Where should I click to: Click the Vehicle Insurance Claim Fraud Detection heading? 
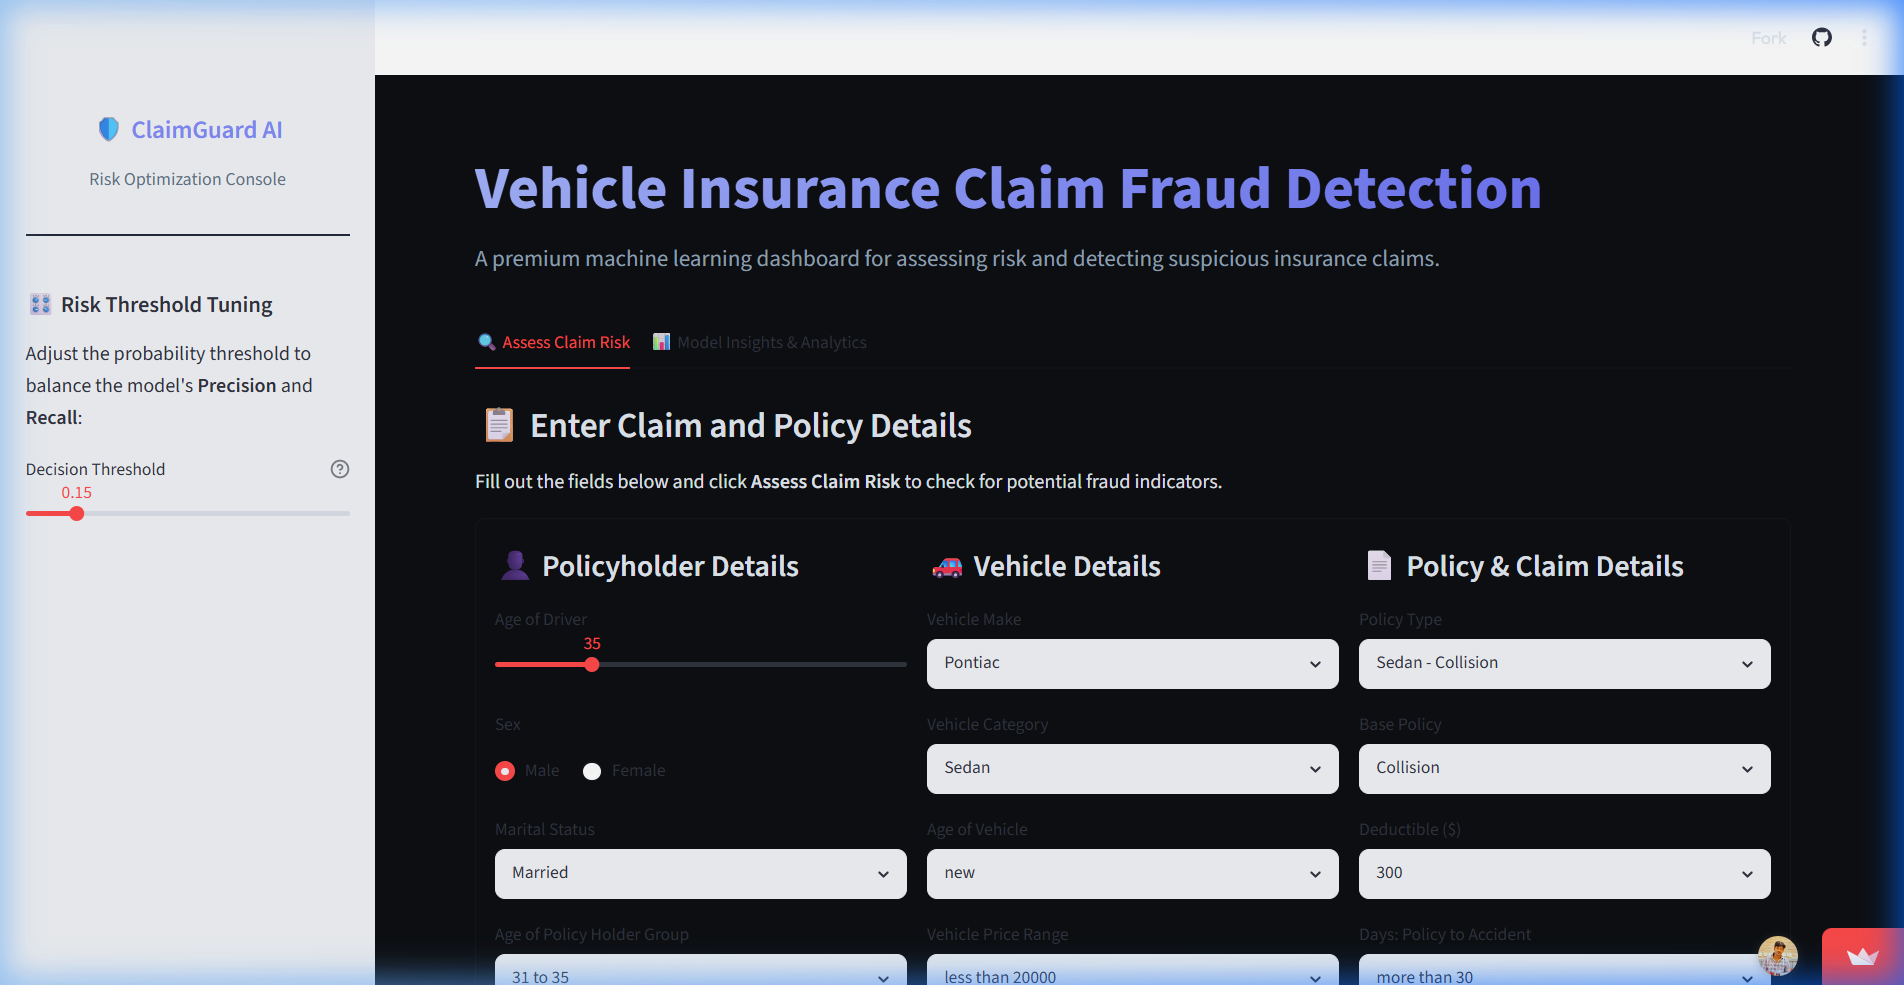(1008, 188)
